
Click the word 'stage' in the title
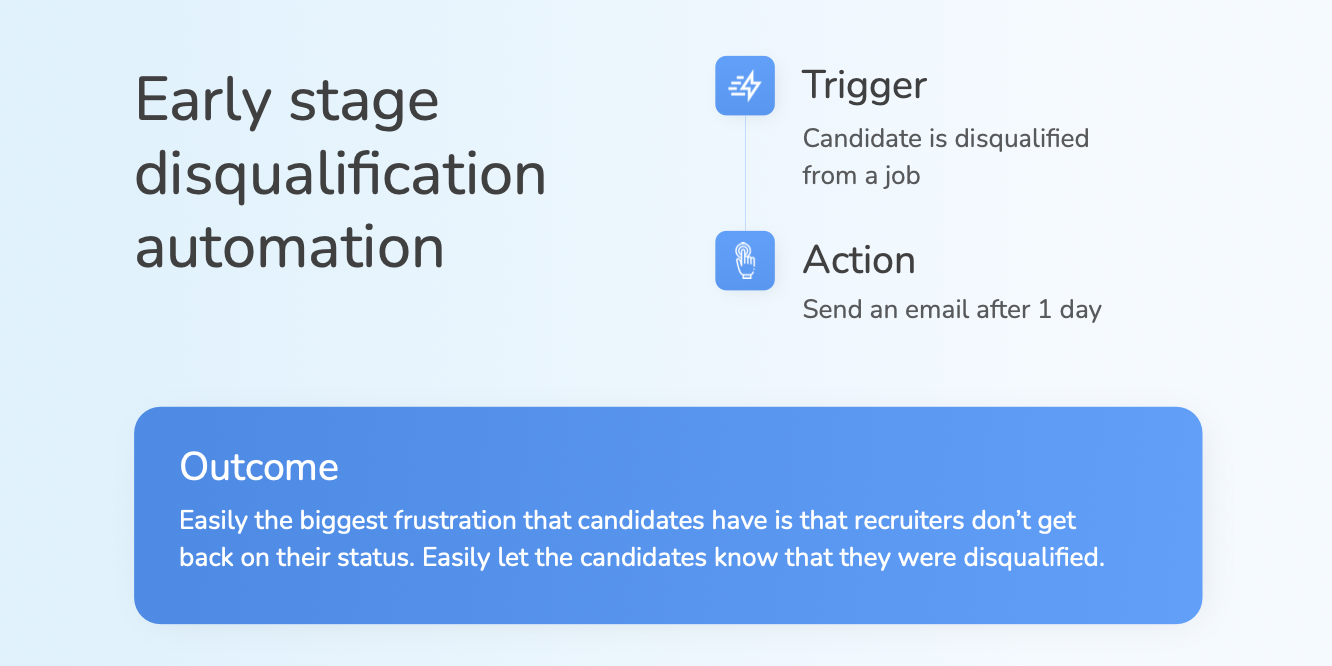[363, 103]
